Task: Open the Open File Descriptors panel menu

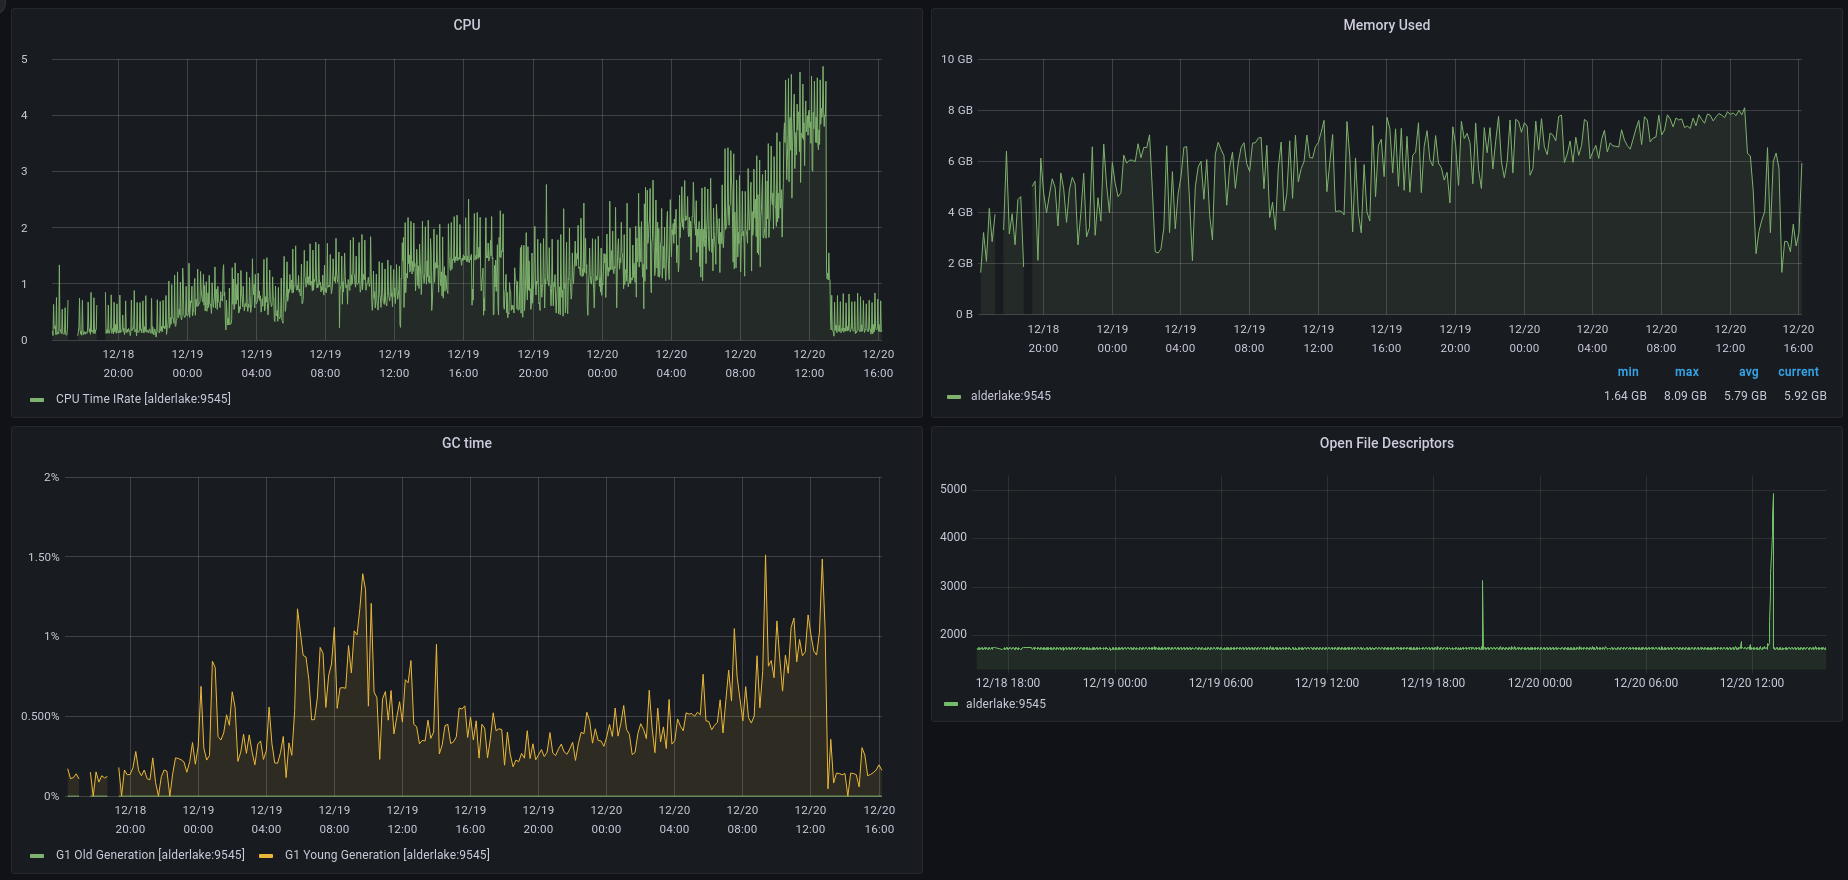Action: point(1386,443)
